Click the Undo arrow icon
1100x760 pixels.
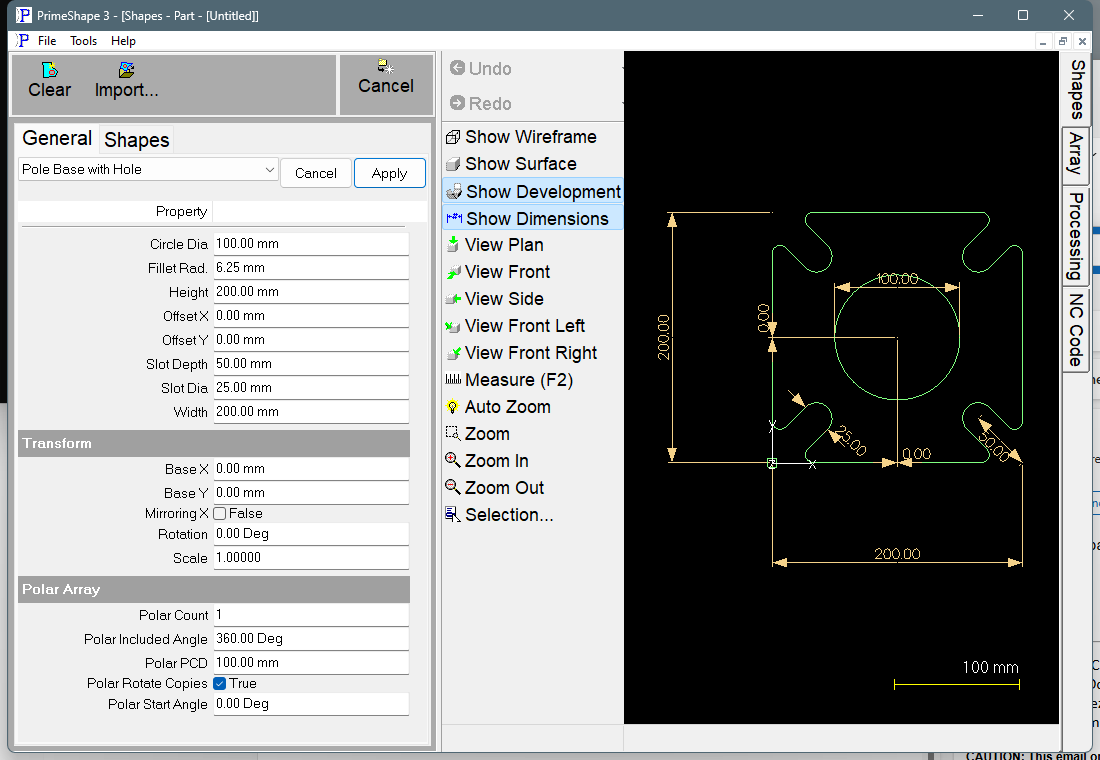click(457, 68)
